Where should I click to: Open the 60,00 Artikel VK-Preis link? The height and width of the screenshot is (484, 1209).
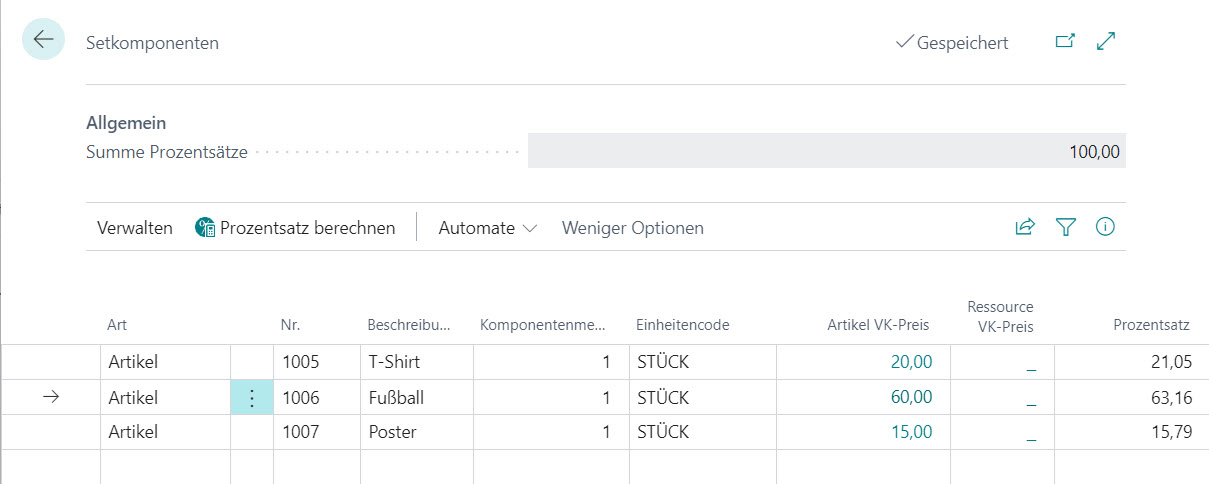pyautogui.click(x=911, y=397)
